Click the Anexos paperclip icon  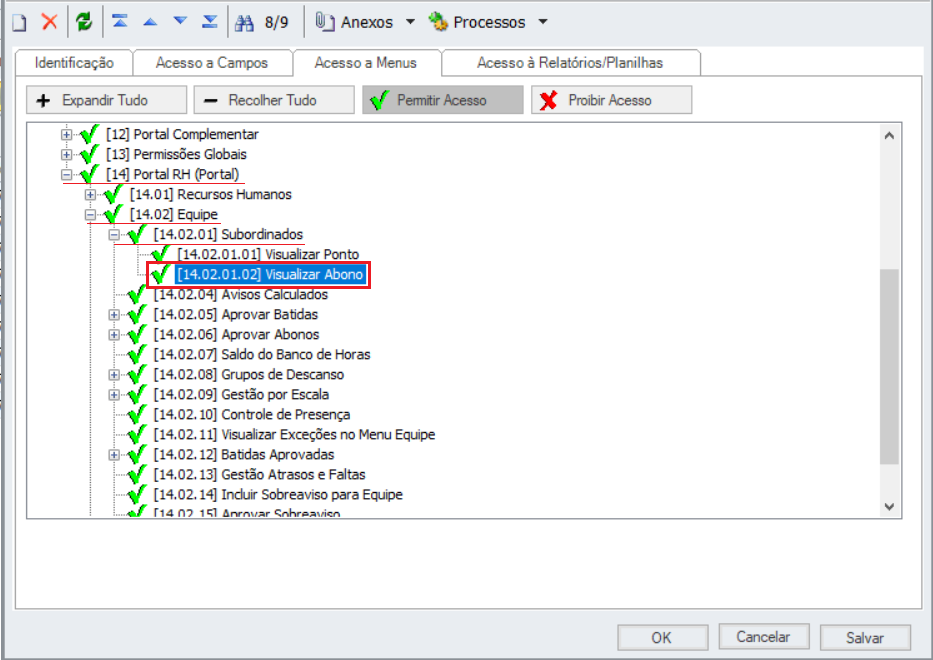coord(324,22)
